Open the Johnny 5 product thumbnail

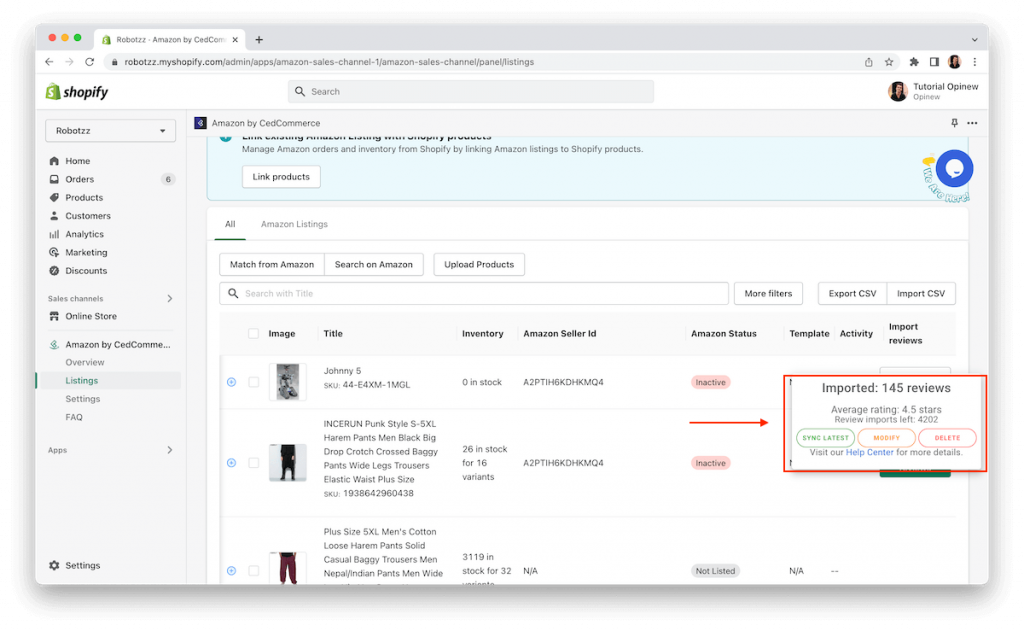click(x=287, y=382)
